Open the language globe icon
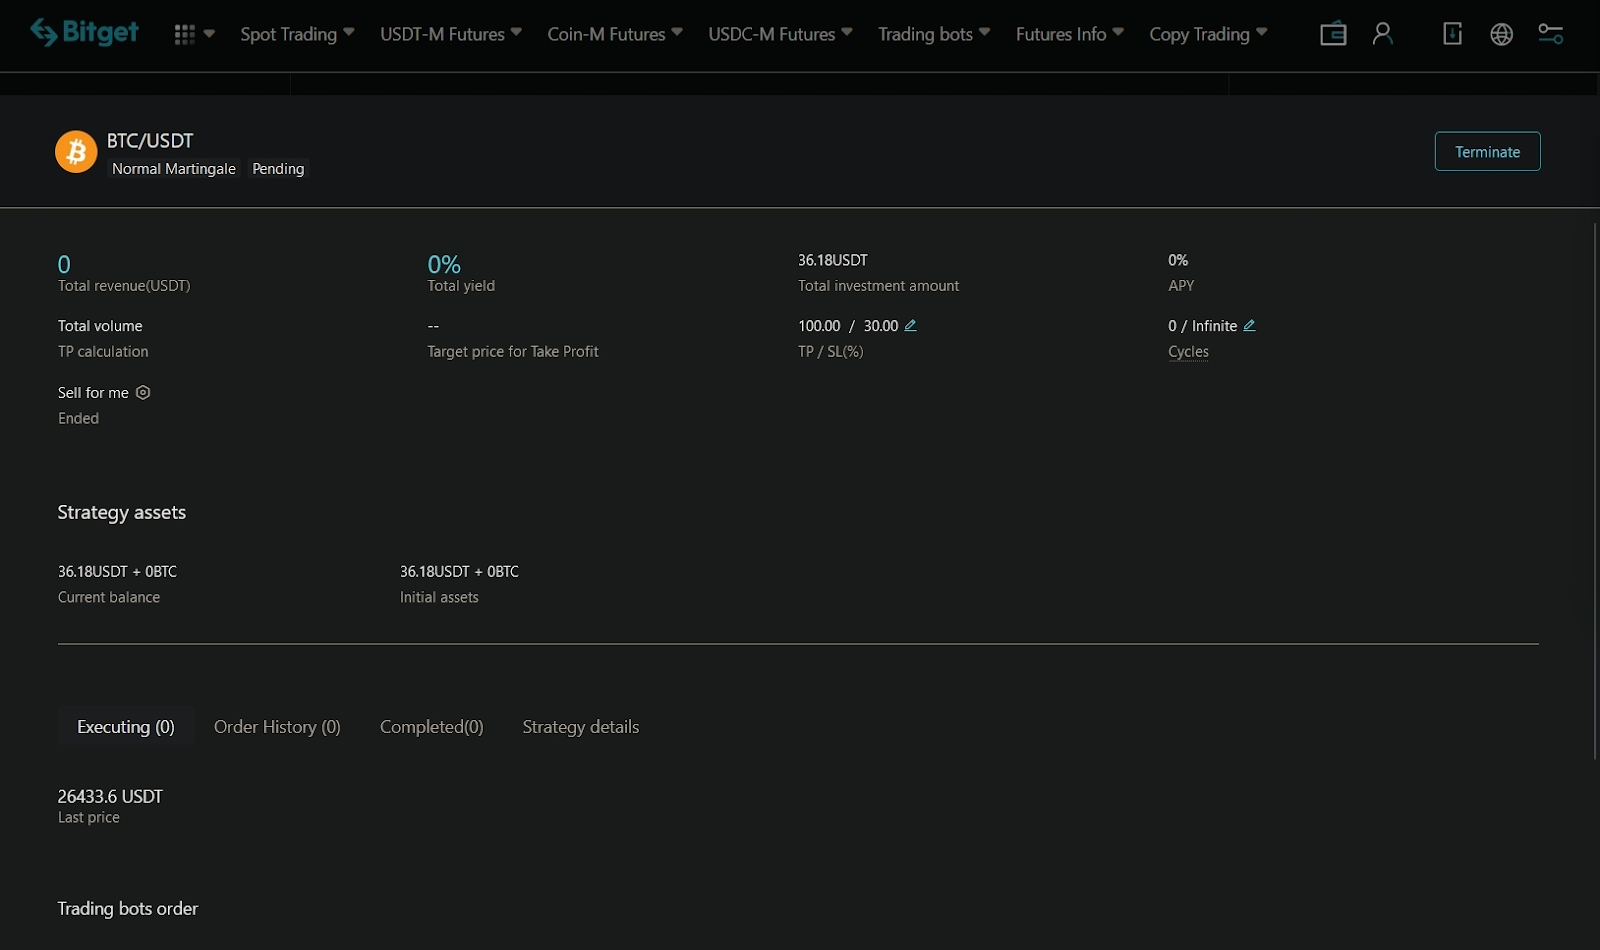Image resolution: width=1600 pixels, height=950 pixels. click(1501, 34)
